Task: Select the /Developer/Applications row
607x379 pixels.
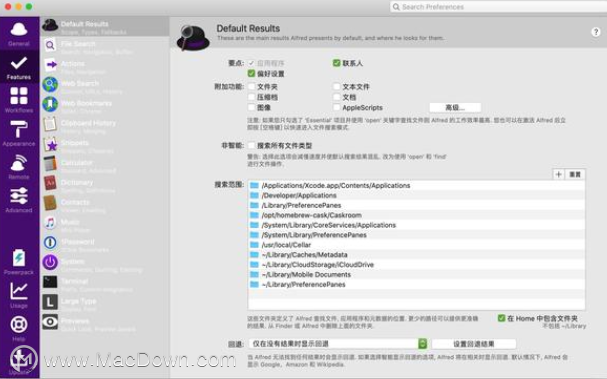Action: click(417, 196)
